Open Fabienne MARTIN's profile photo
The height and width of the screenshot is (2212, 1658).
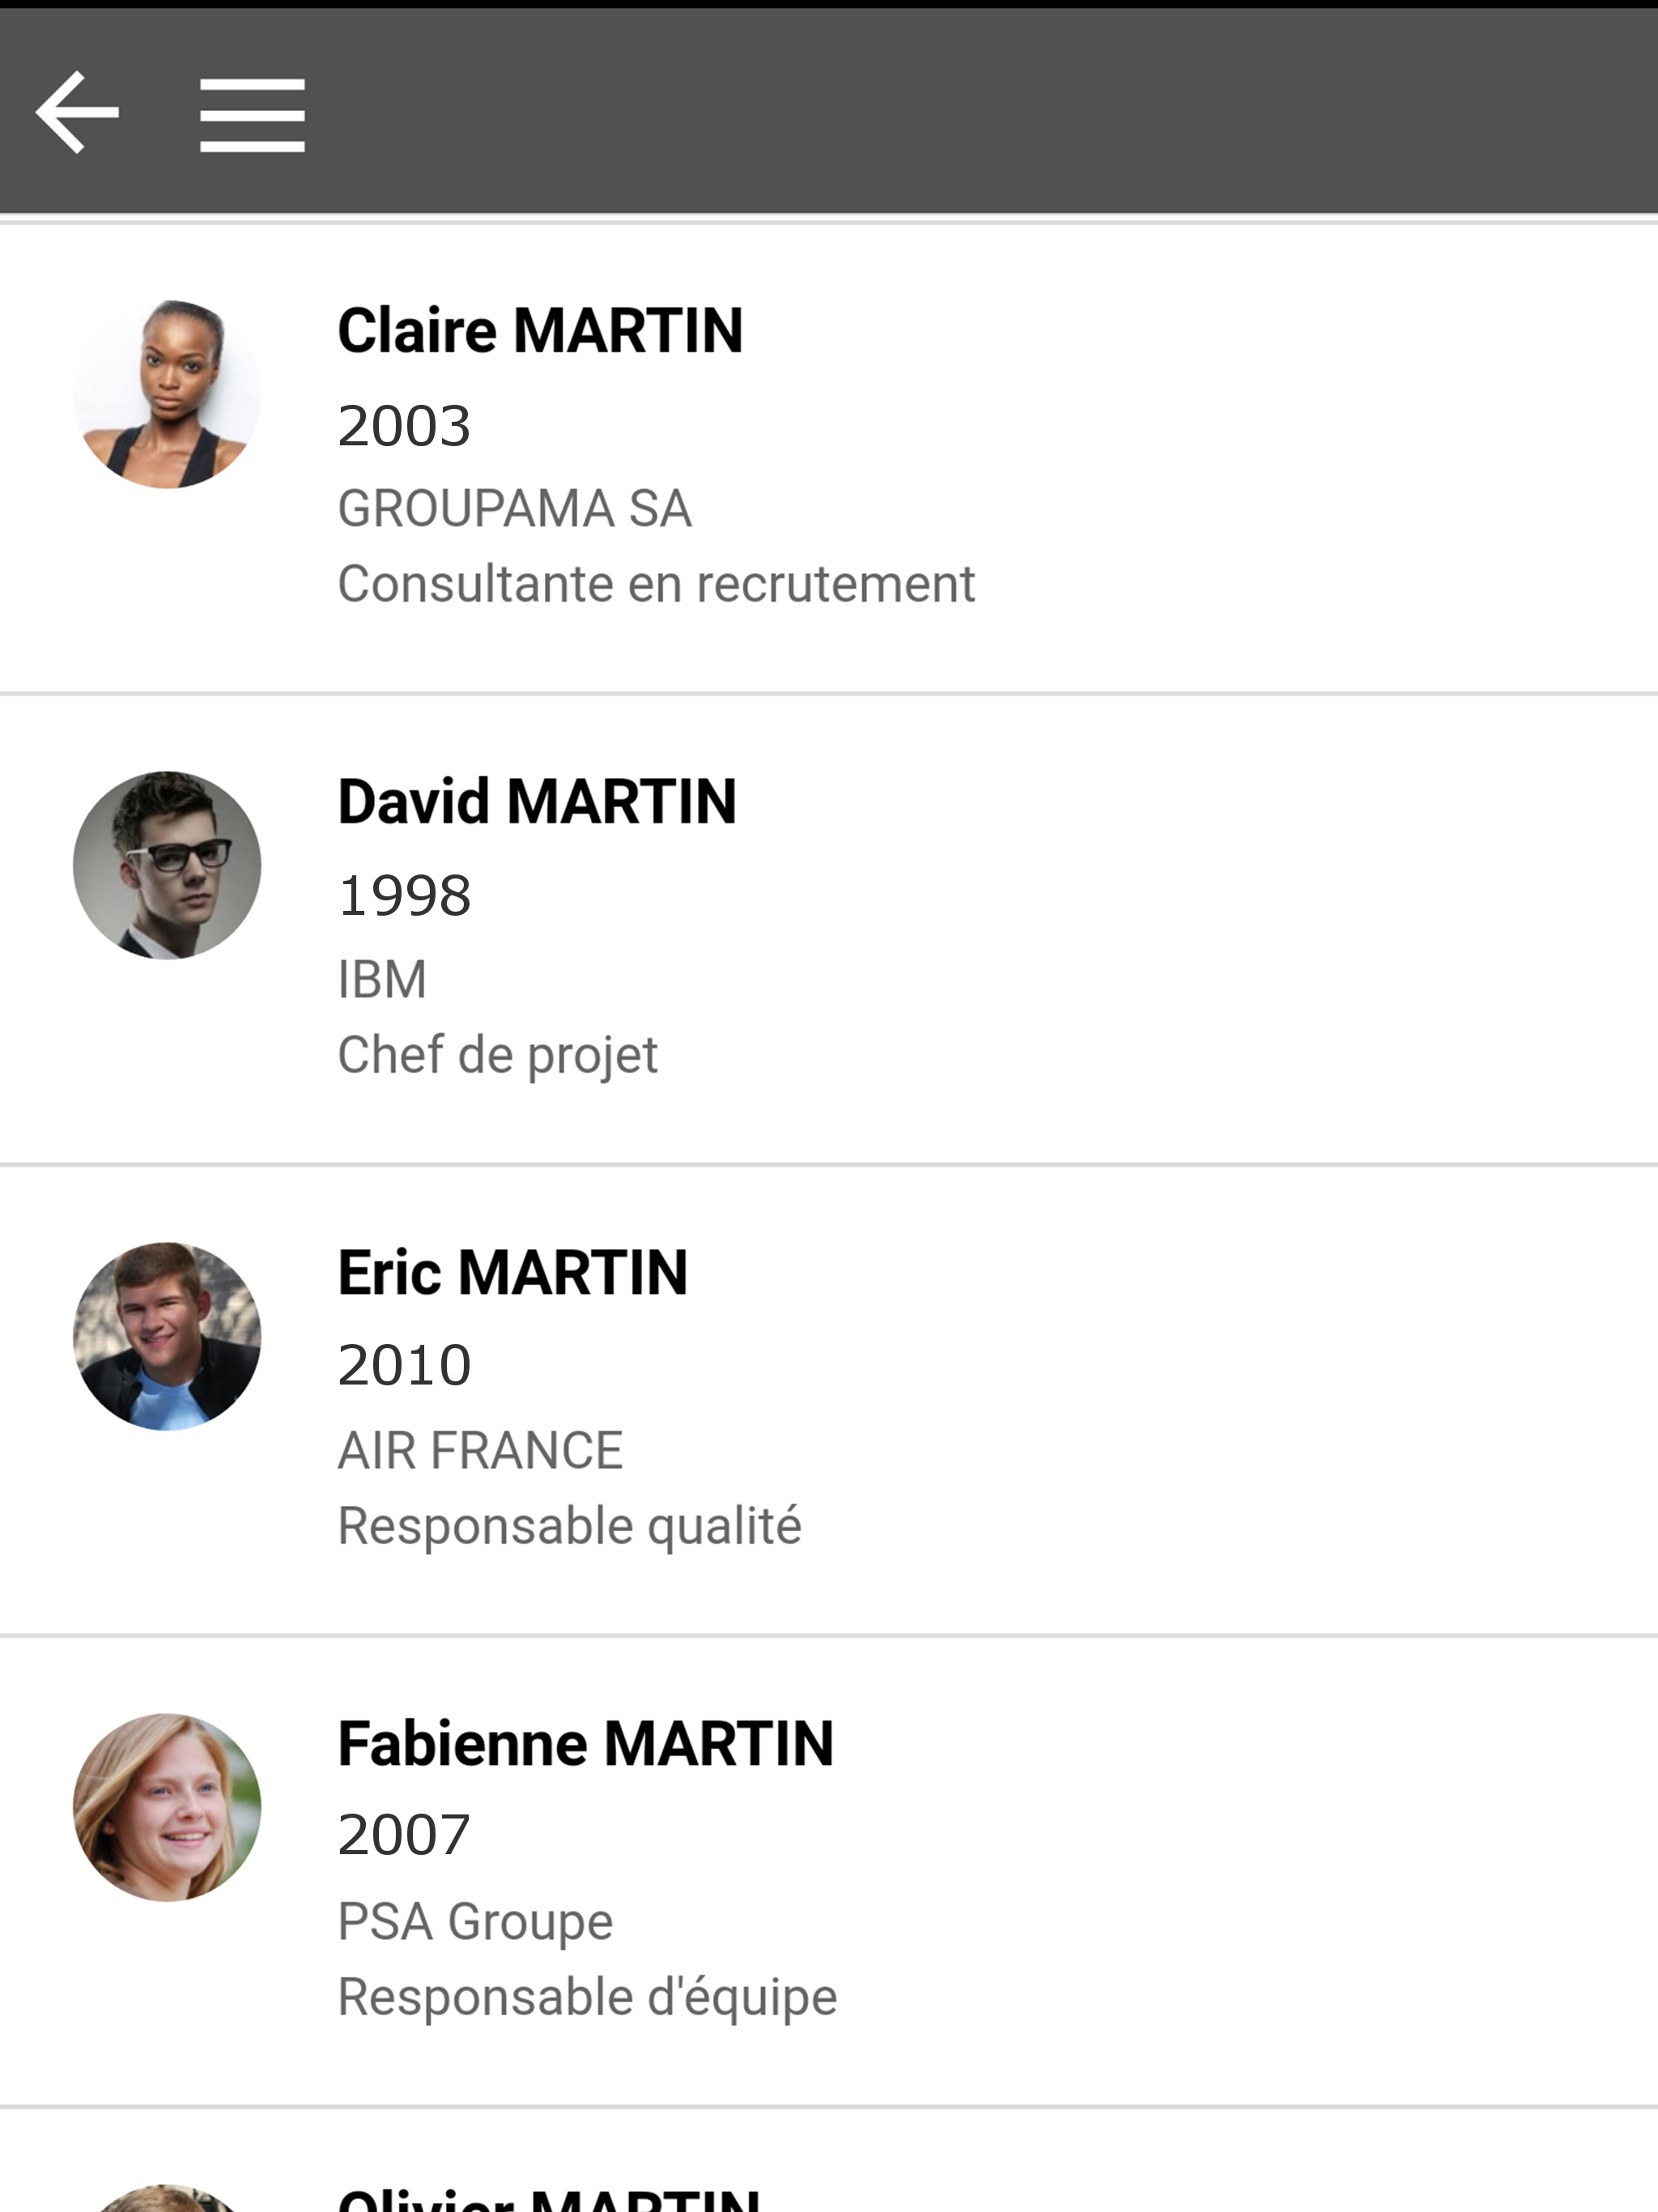pyautogui.click(x=167, y=1807)
